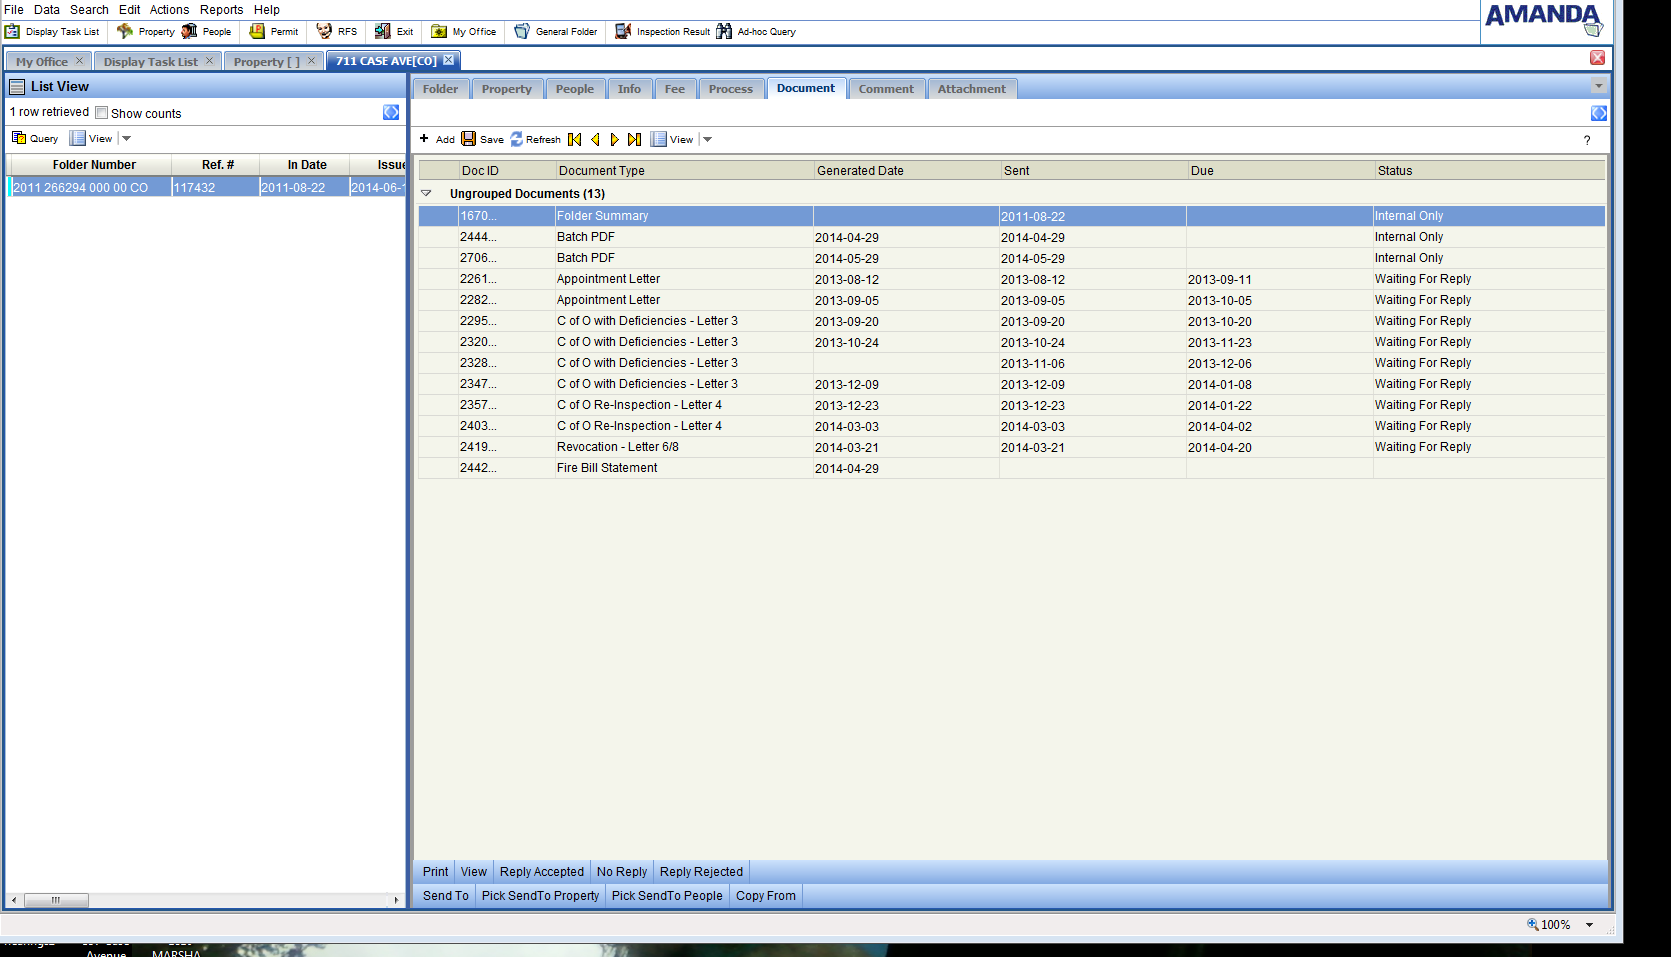The image size is (1671, 957).
Task: Open List View's View dropdown arrow
Action: 127,139
